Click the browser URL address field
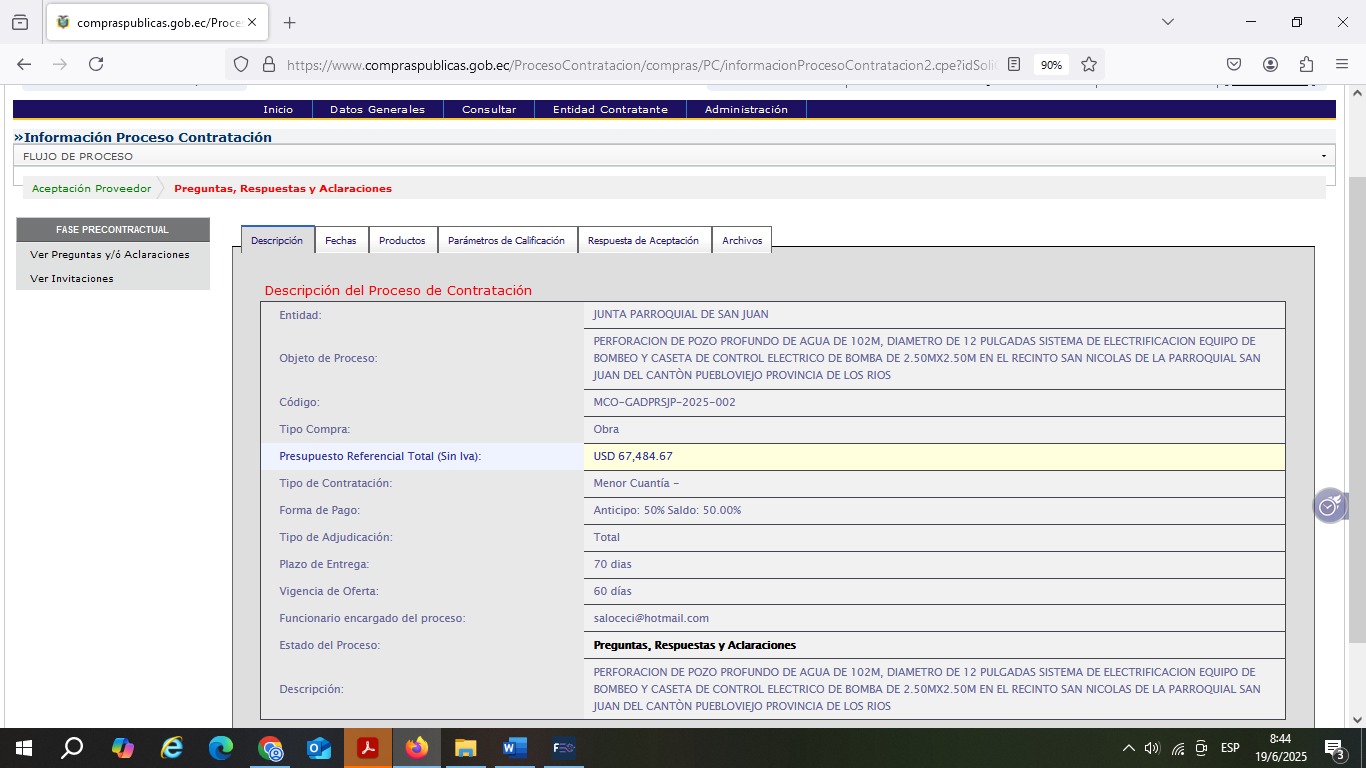This screenshot has height=768, width=1366. pos(640,64)
